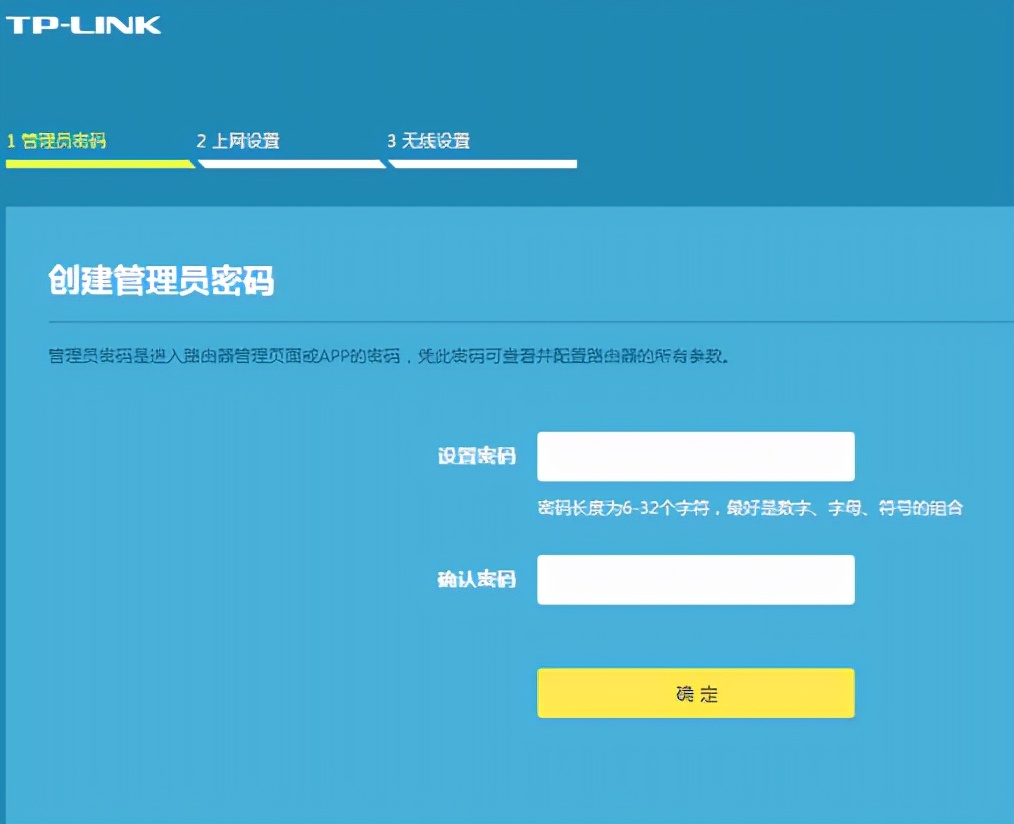Click the number 3 on the step indicator
Screen dimensions: 1014x824
click(395, 141)
